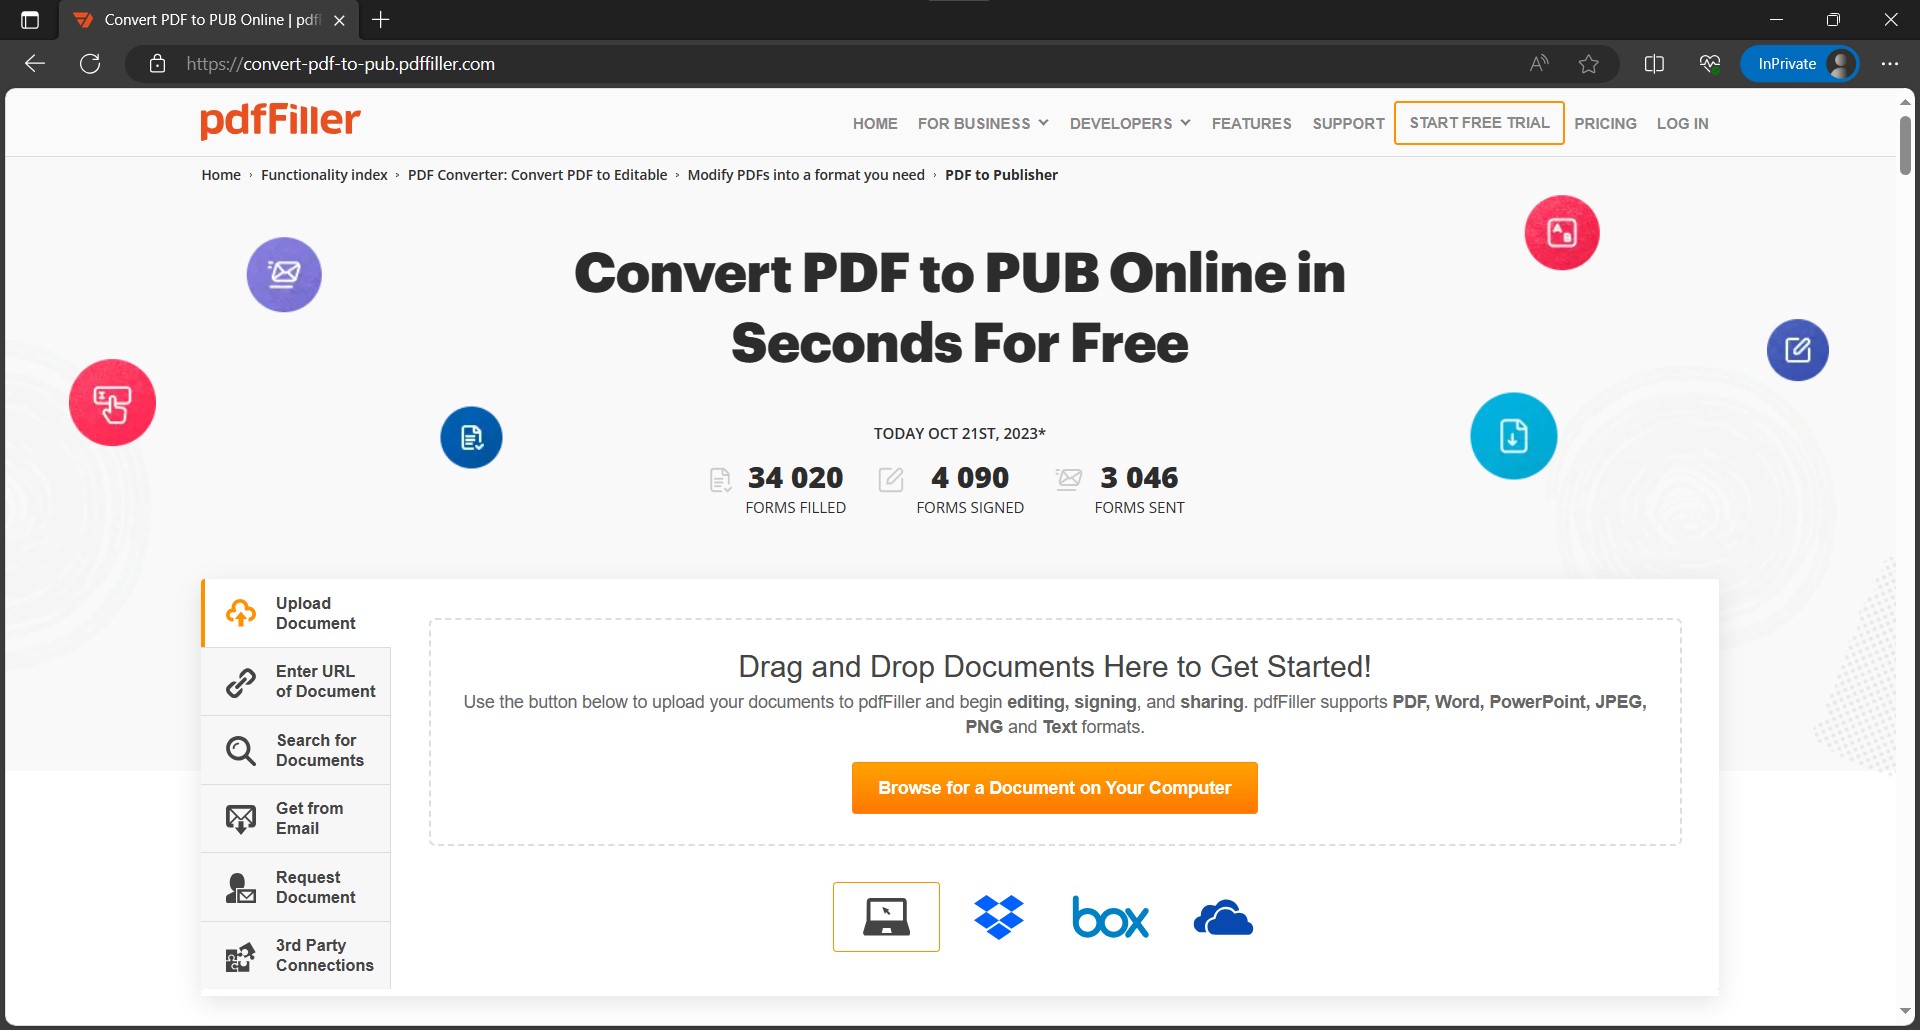Reload the page with the refresh icon

(90, 63)
